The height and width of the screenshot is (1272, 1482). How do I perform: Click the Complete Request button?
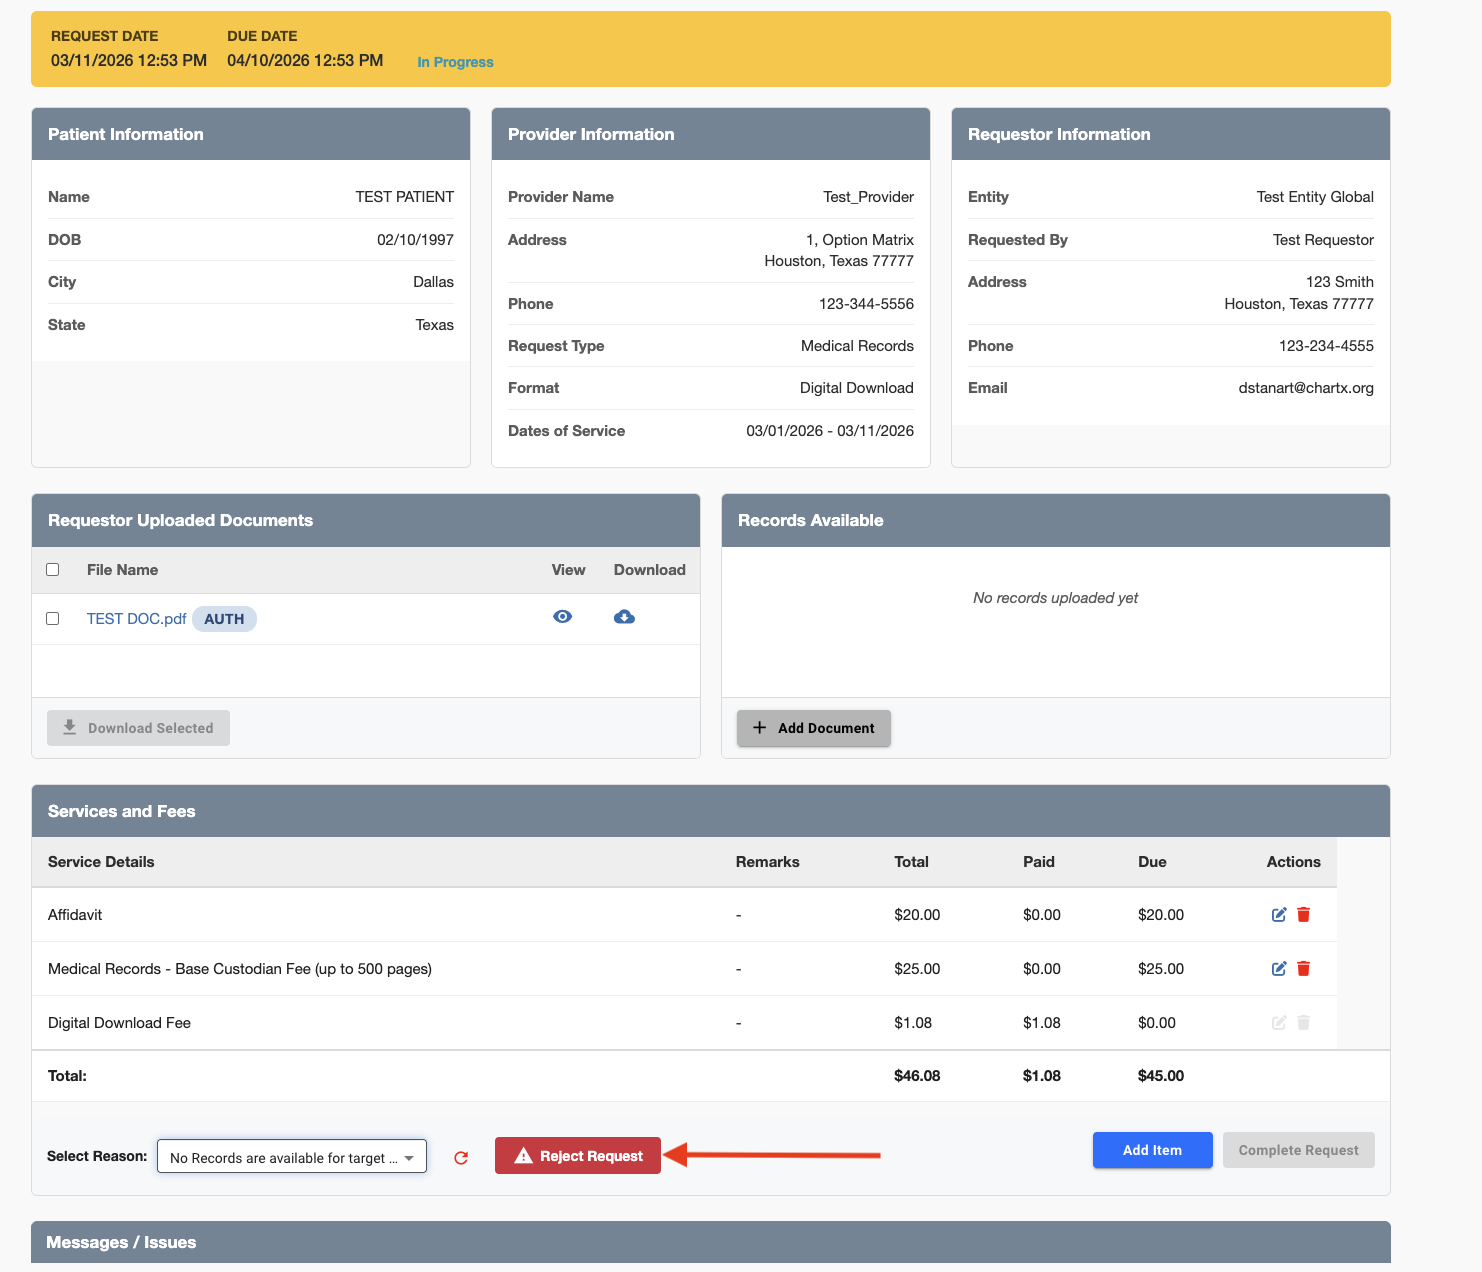(1298, 1150)
